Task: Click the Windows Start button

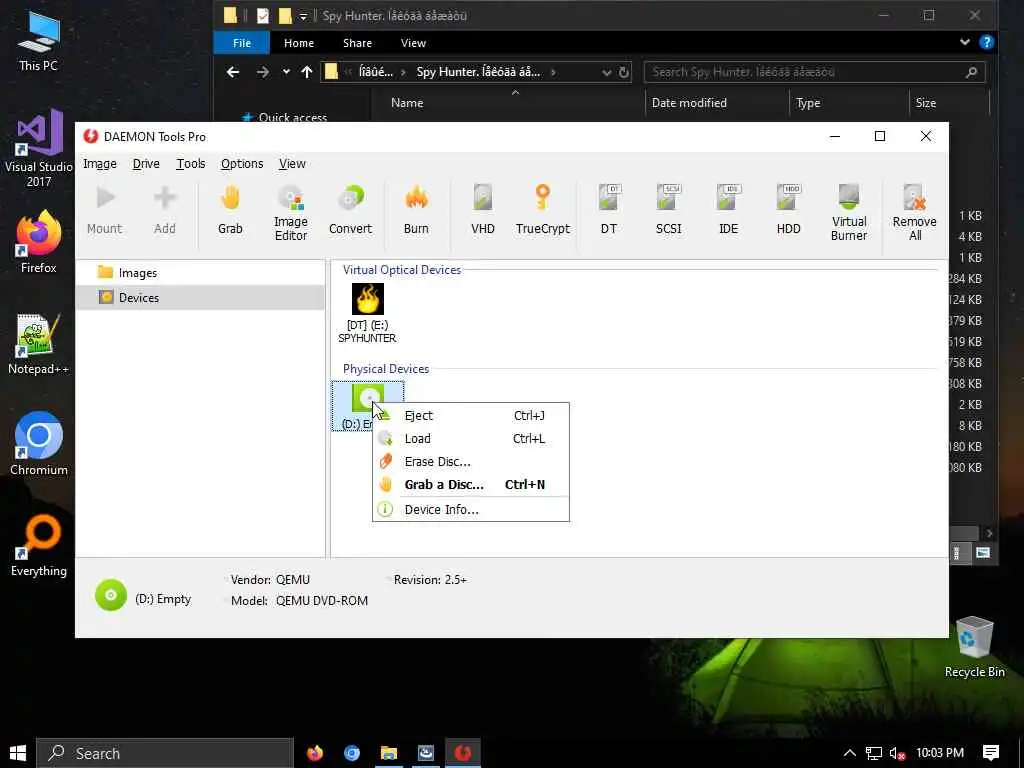Action: [18, 753]
